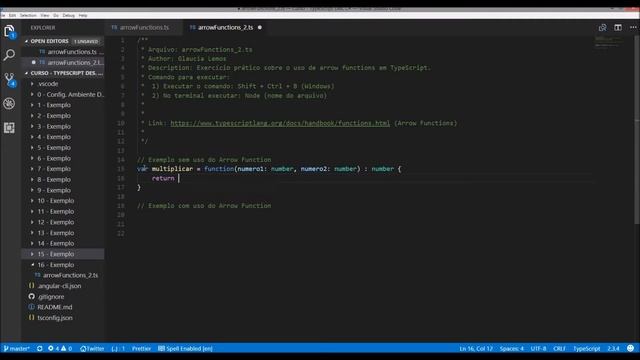Click Ln 16, Col 12 go-to-line indicator
This screenshot has width=640, height=360.
476,348
